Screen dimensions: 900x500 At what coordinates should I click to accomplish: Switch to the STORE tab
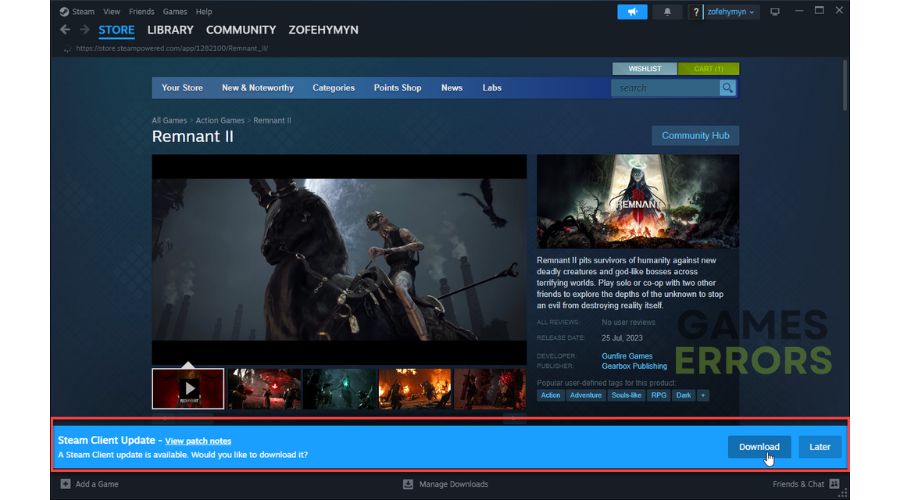click(117, 30)
